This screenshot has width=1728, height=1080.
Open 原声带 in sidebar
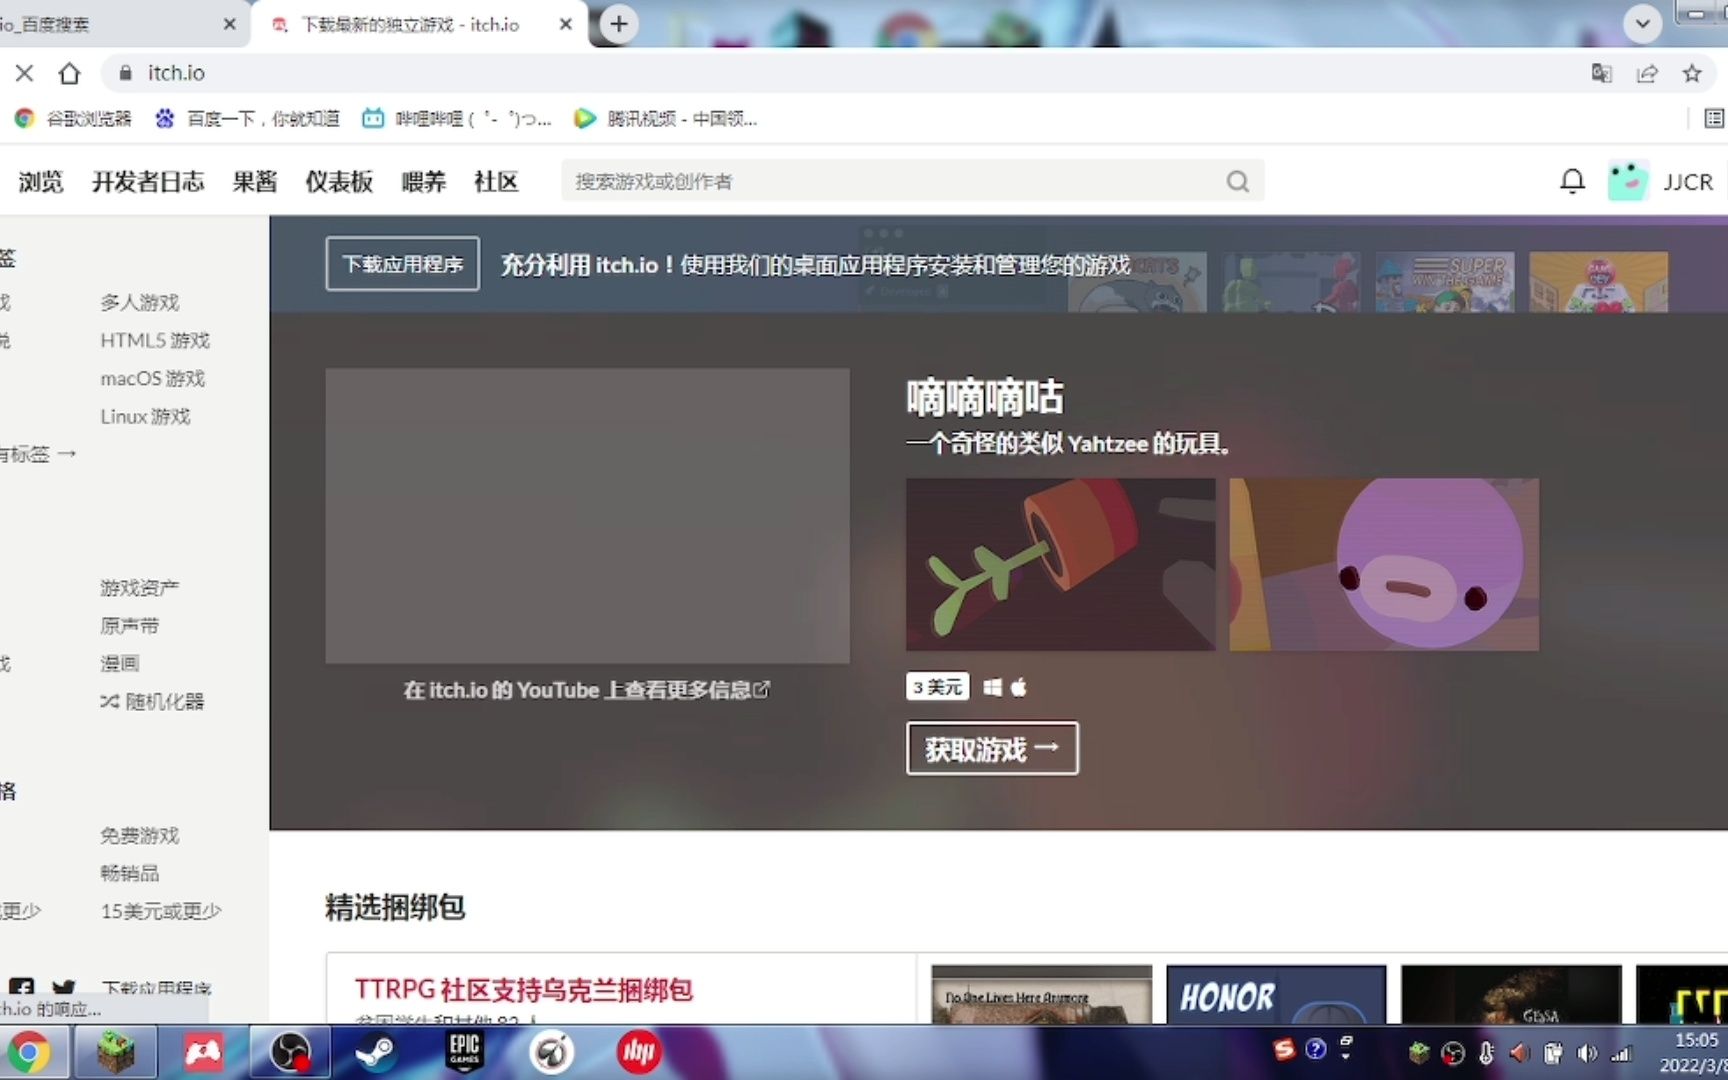pyautogui.click(x=130, y=625)
